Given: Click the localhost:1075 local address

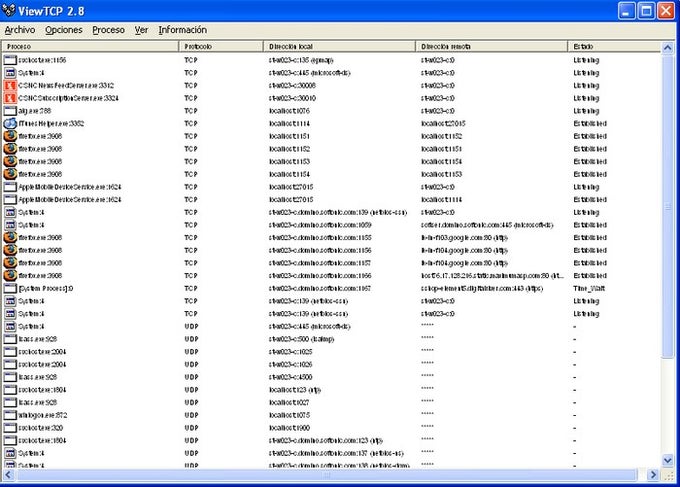Looking at the screenshot, I should point(289,415).
